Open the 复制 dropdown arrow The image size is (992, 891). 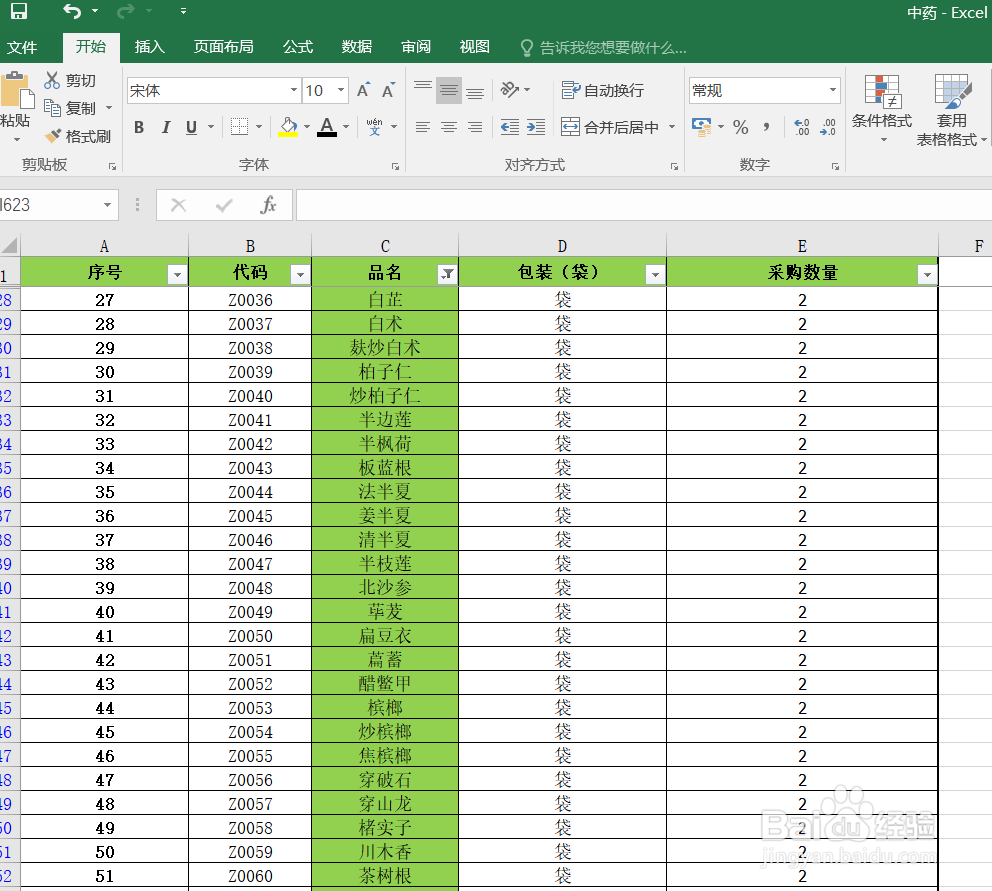109,108
